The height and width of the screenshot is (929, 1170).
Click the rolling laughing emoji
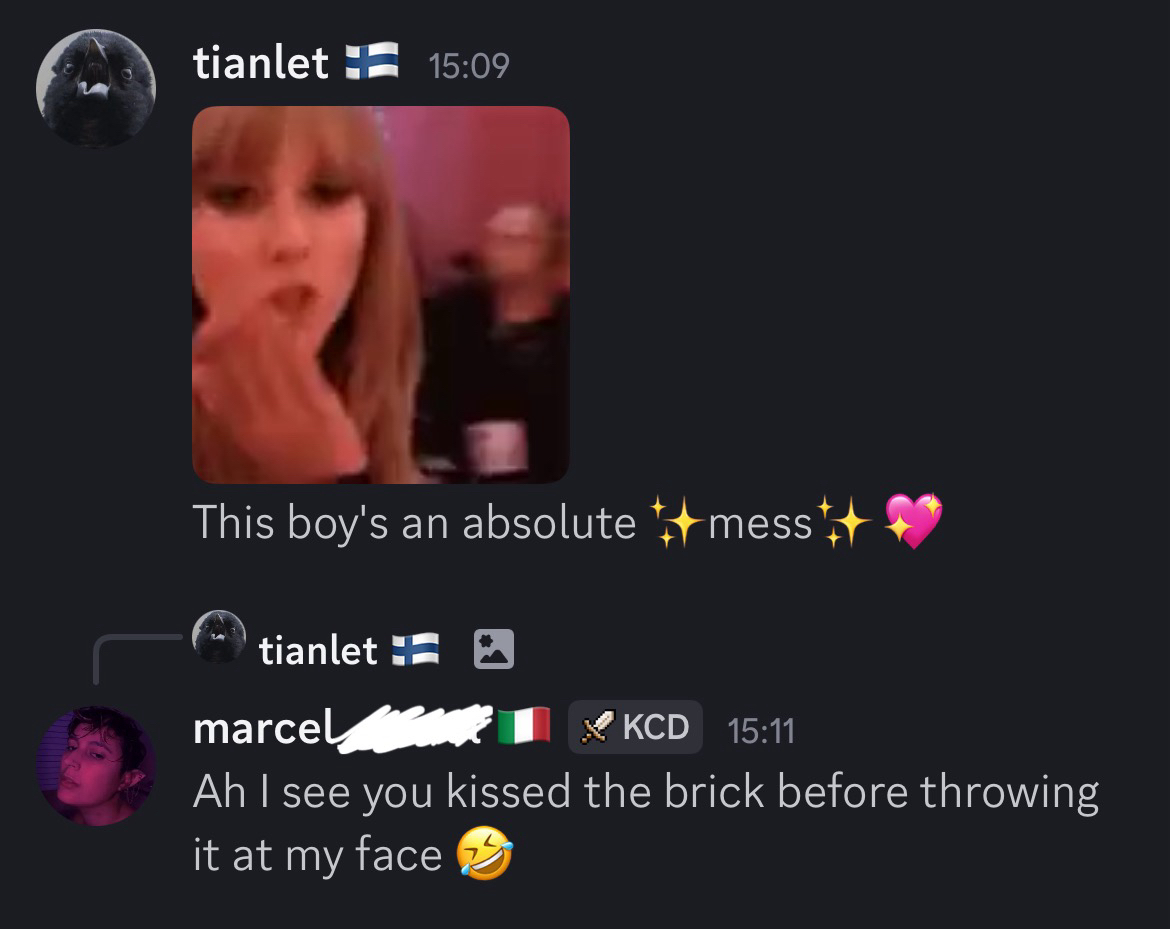point(485,853)
